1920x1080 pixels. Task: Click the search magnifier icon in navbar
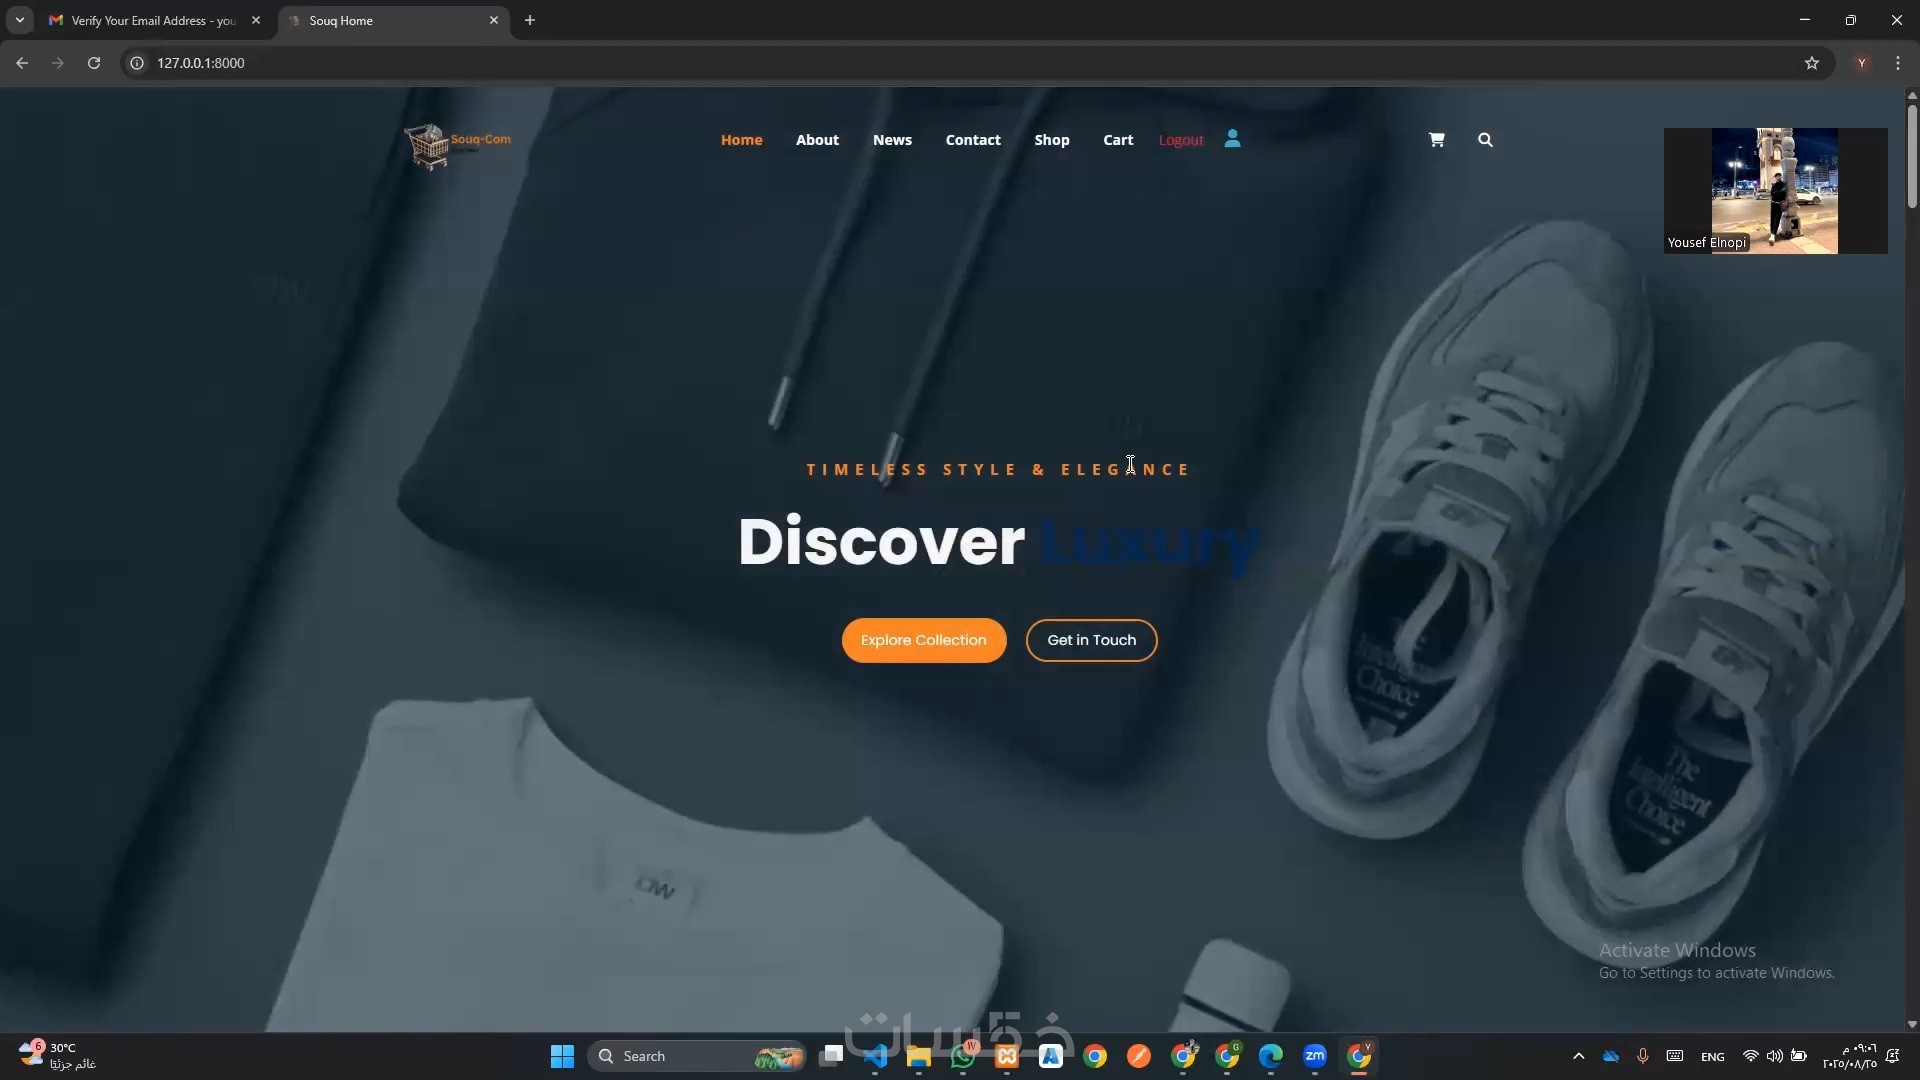[1485, 140]
